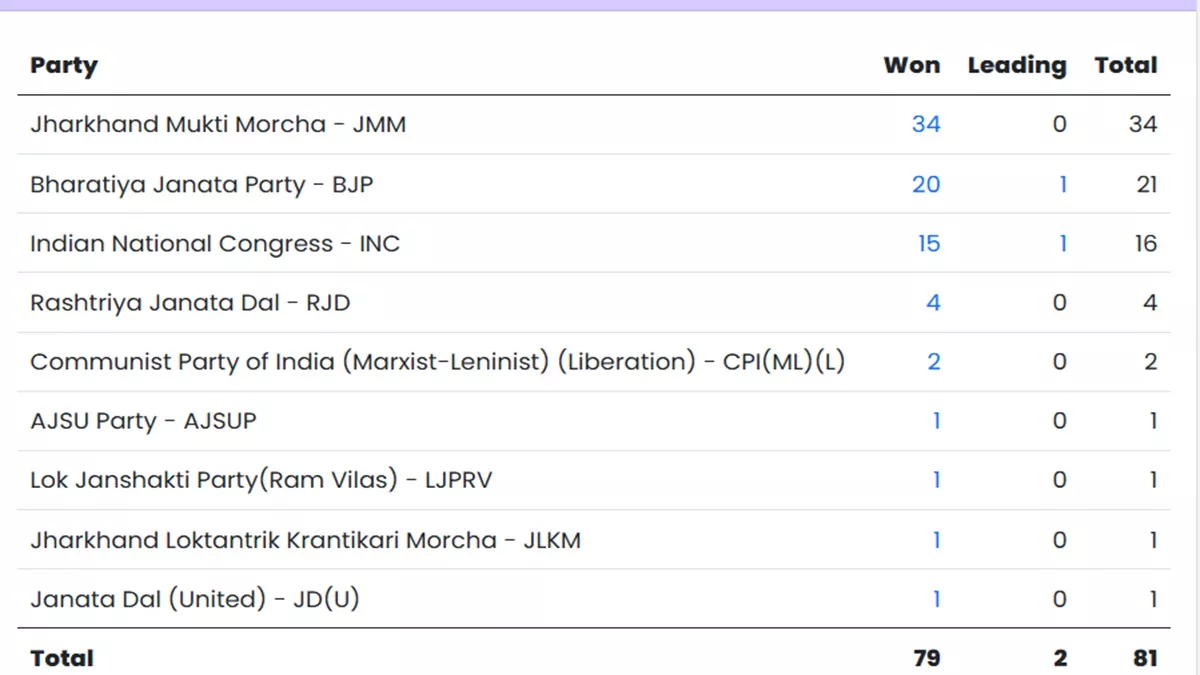Click JD(U) won count link
Image resolution: width=1200 pixels, height=675 pixels.
pyautogui.click(x=936, y=599)
